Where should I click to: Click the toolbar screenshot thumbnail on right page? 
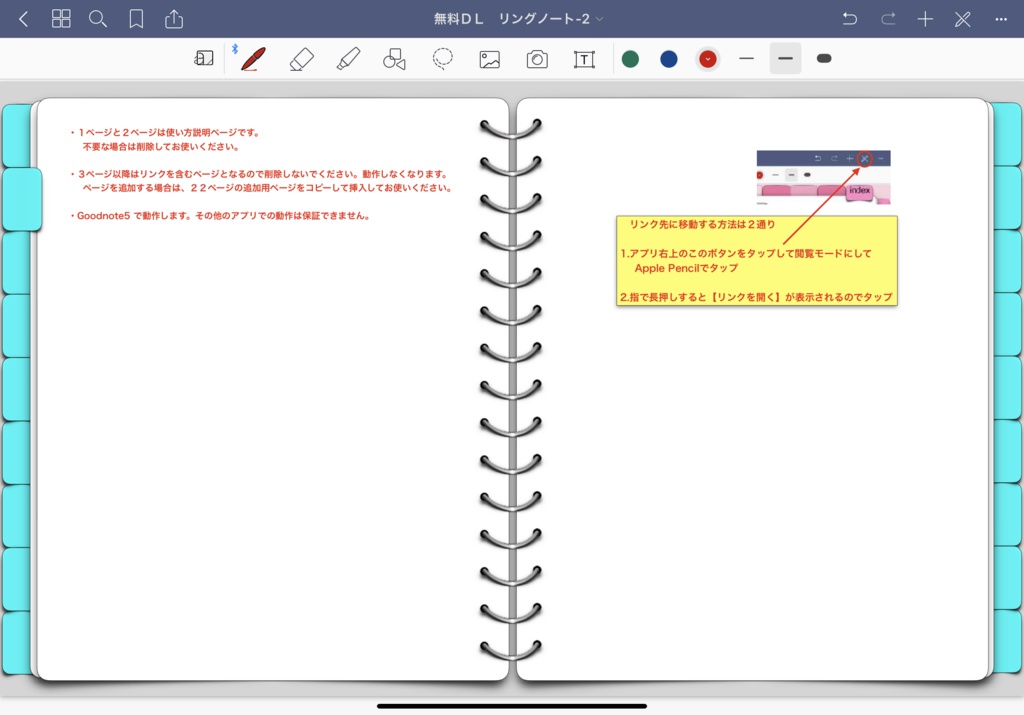pyautogui.click(x=823, y=177)
